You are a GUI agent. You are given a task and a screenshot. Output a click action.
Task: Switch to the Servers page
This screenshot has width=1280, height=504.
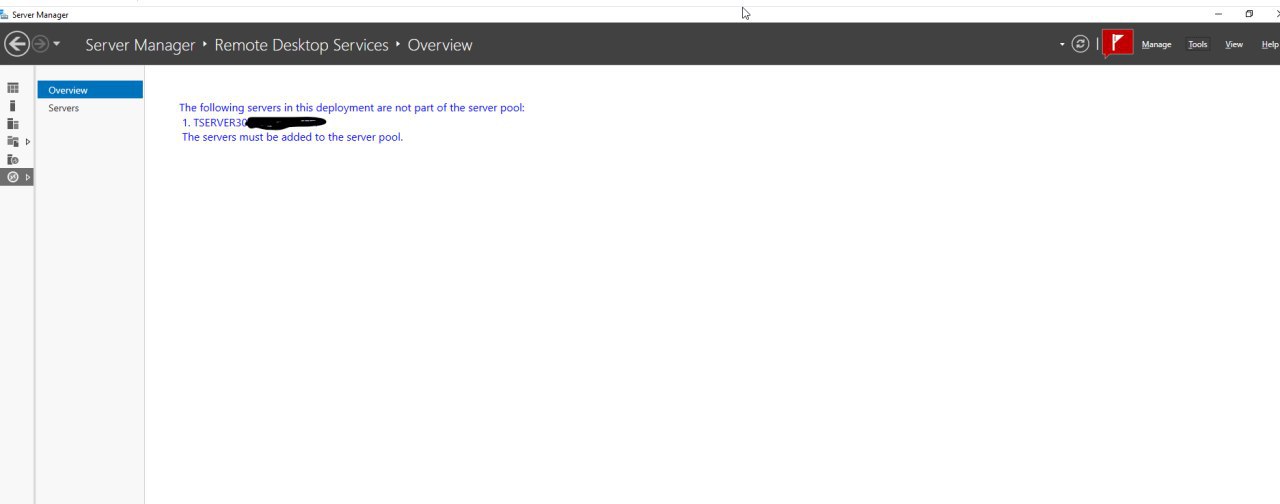(x=64, y=108)
